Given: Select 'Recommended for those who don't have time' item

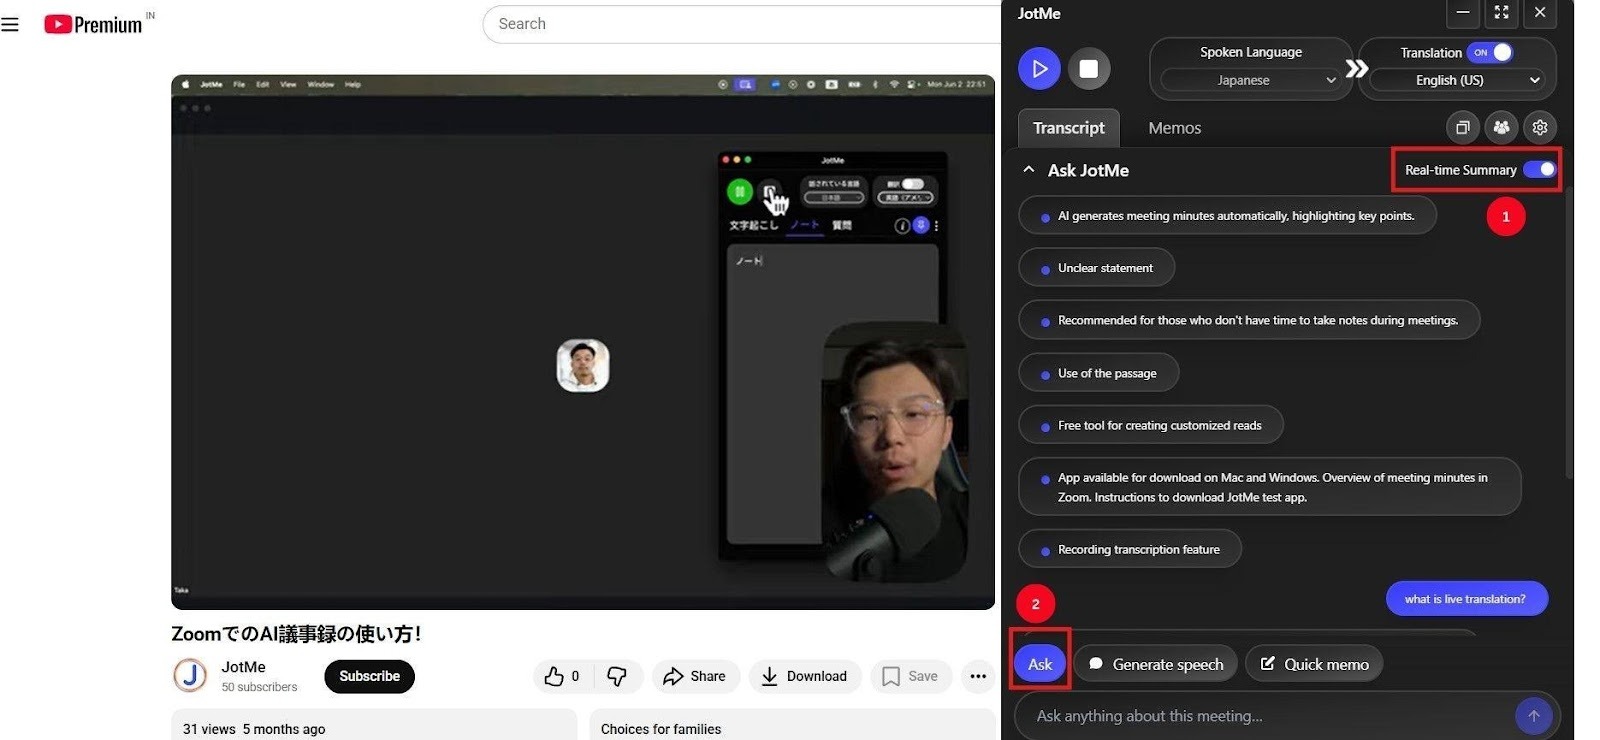Looking at the screenshot, I should click(x=1249, y=320).
